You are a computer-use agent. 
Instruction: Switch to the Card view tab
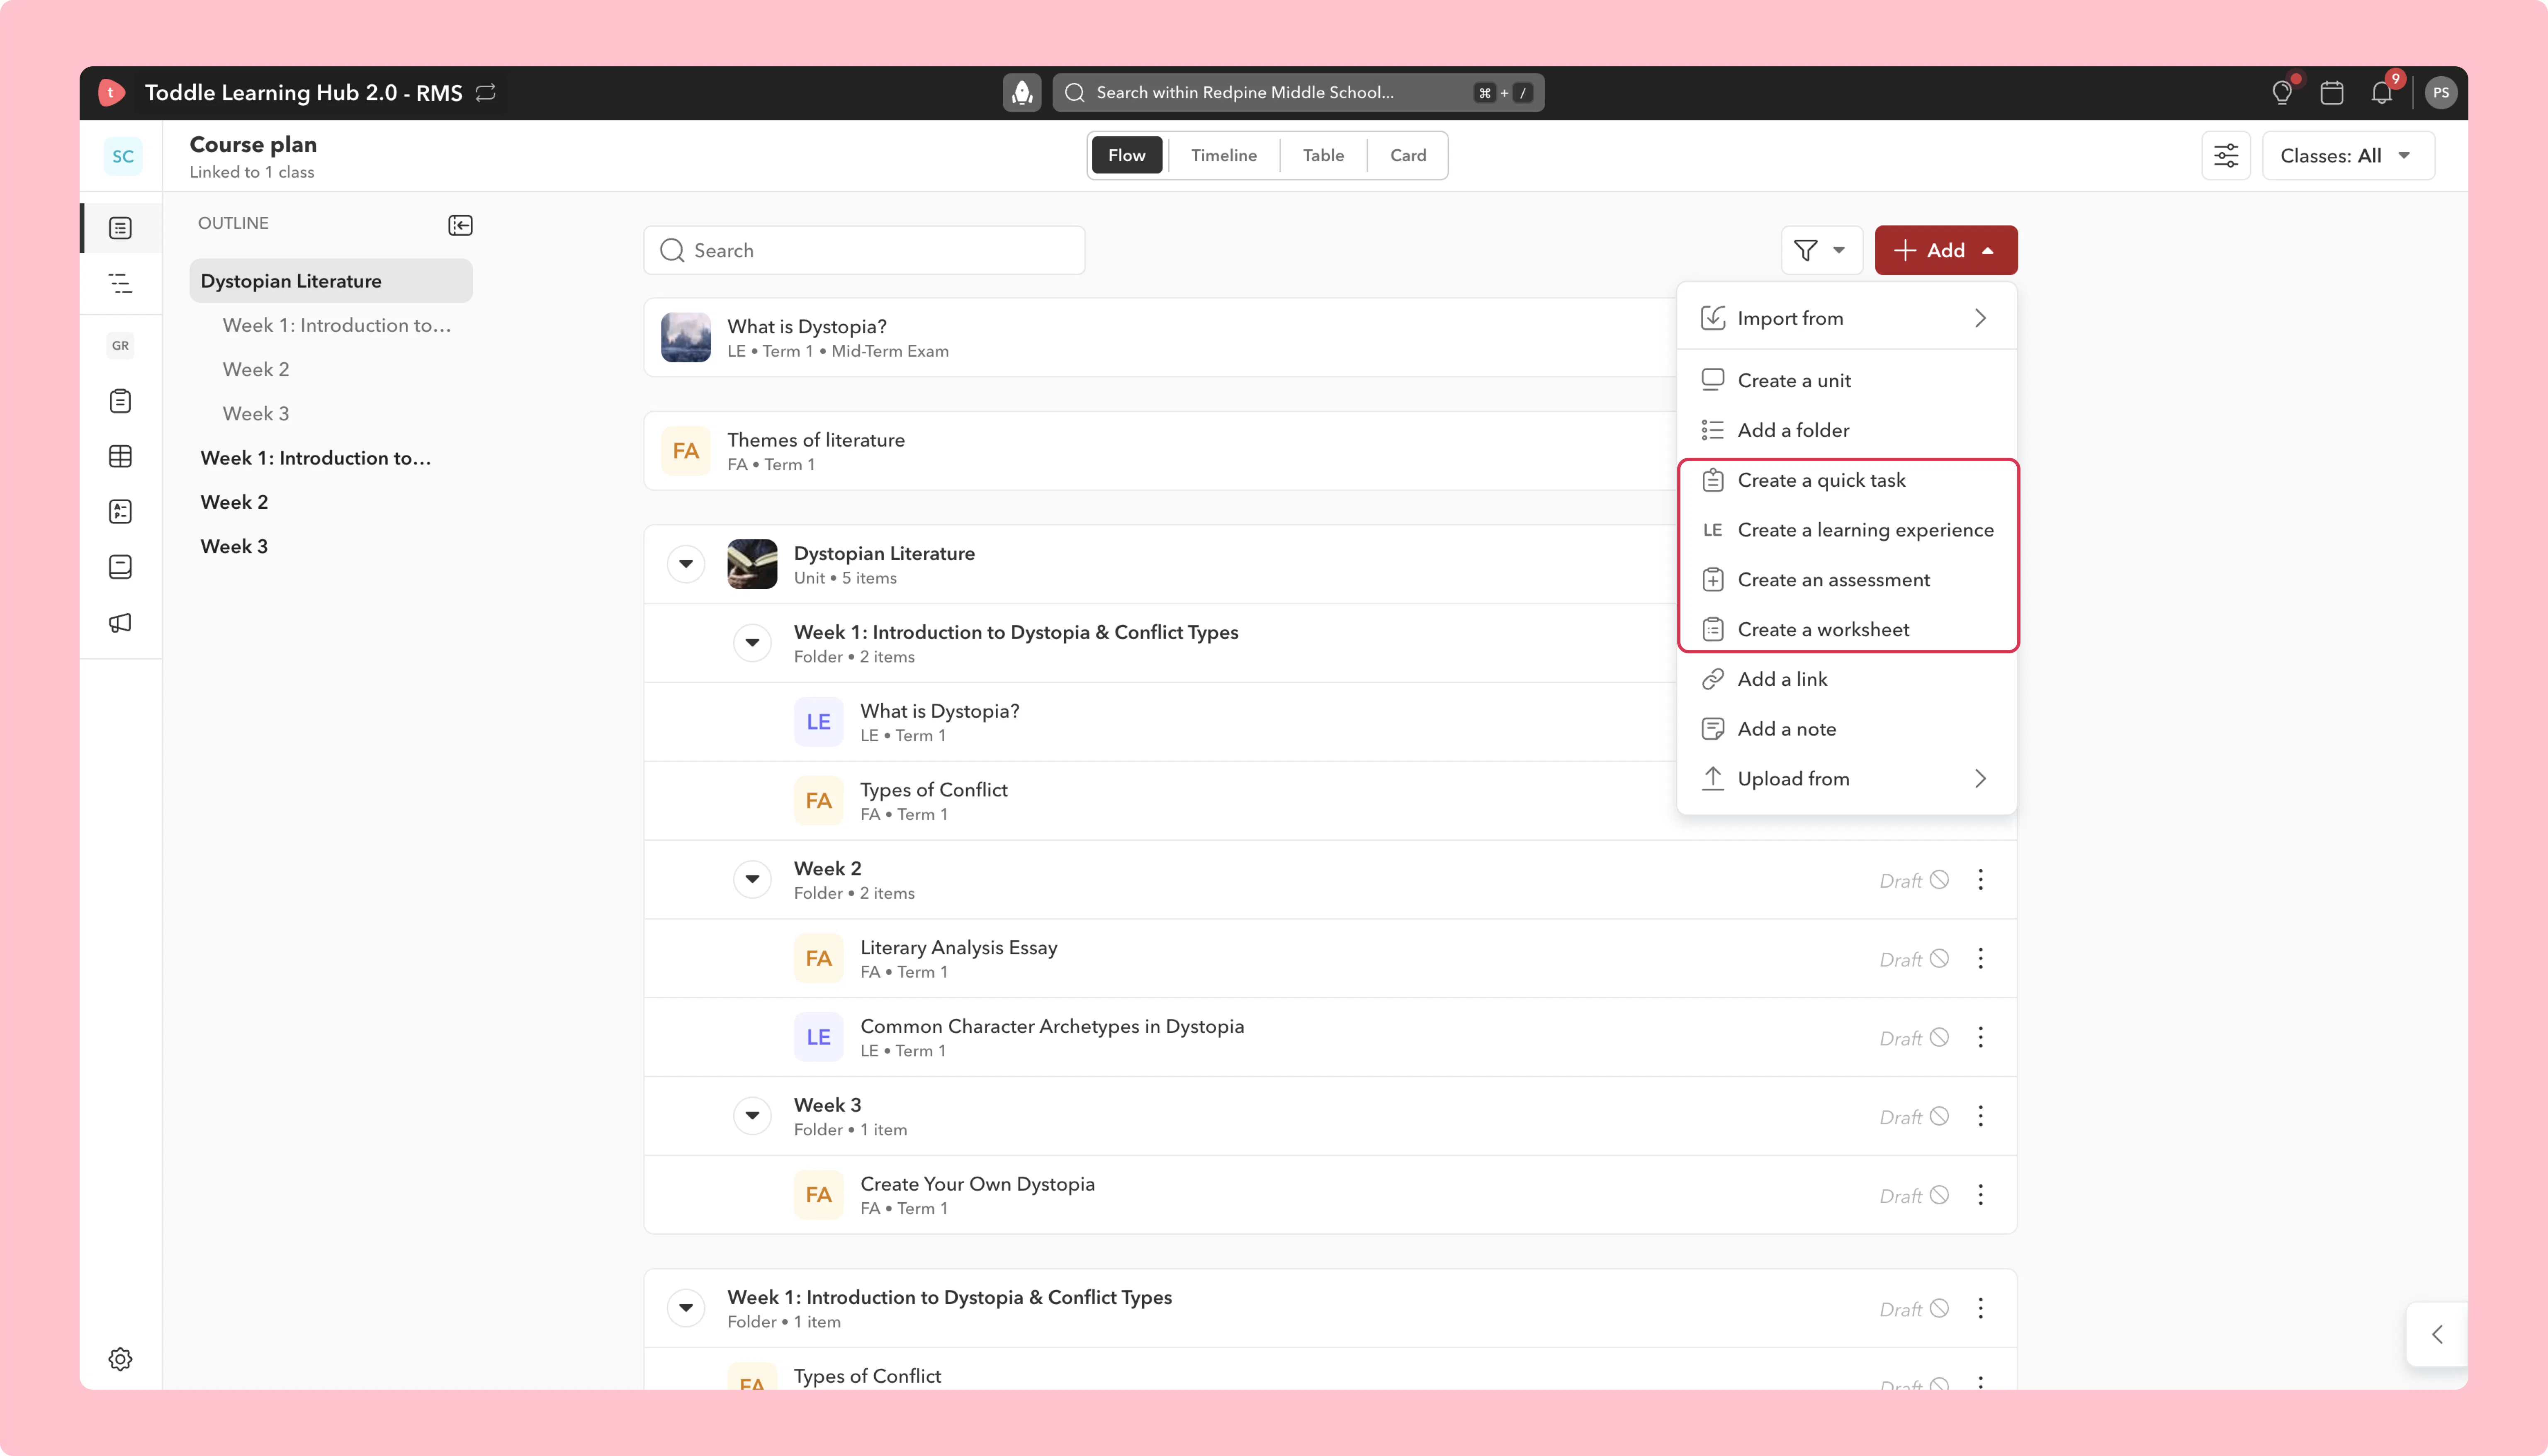click(1407, 155)
